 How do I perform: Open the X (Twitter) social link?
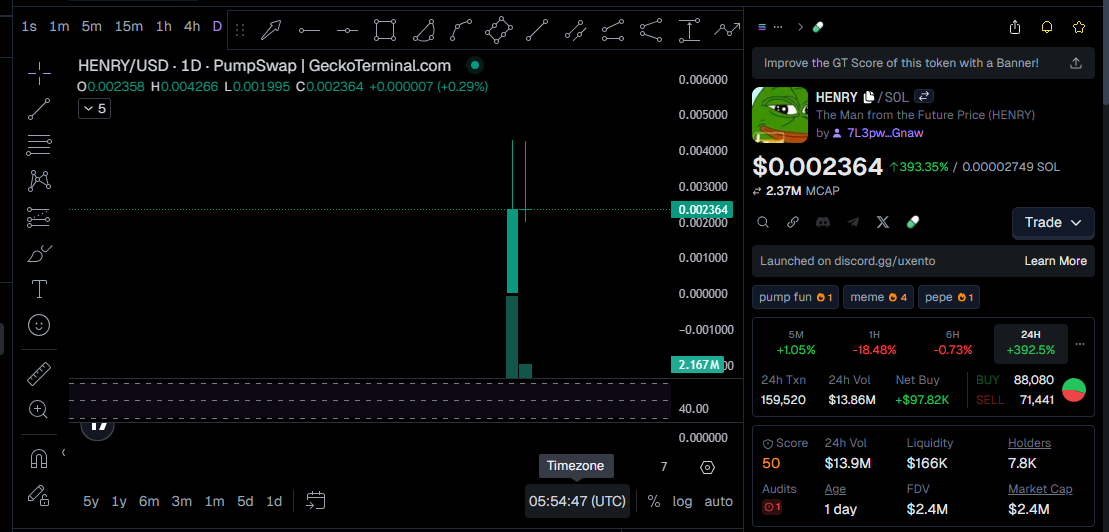(x=883, y=222)
